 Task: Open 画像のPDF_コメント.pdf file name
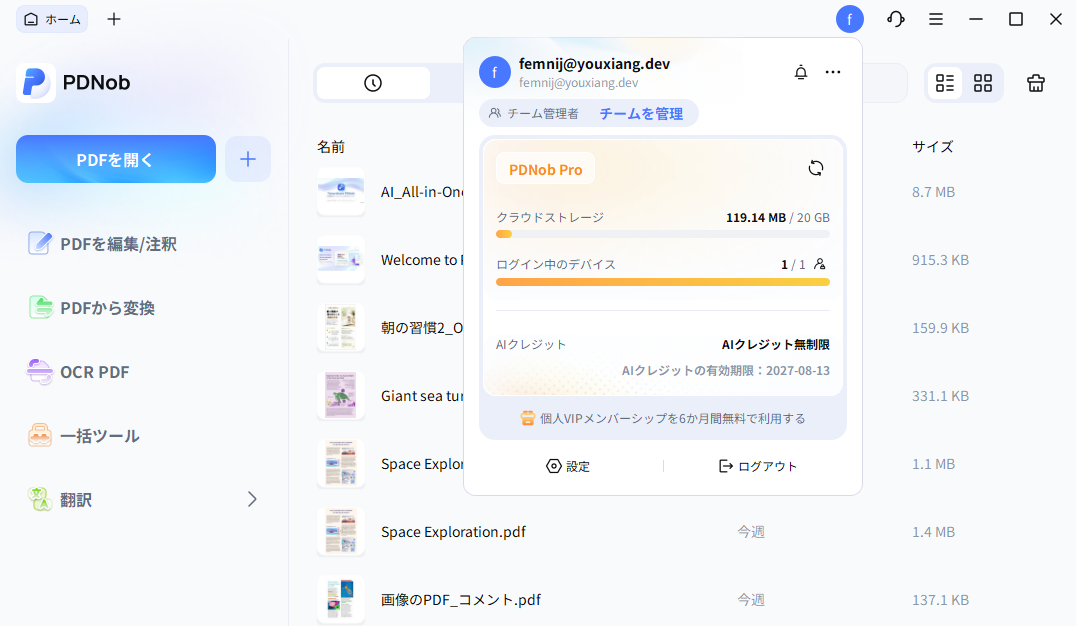point(461,600)
